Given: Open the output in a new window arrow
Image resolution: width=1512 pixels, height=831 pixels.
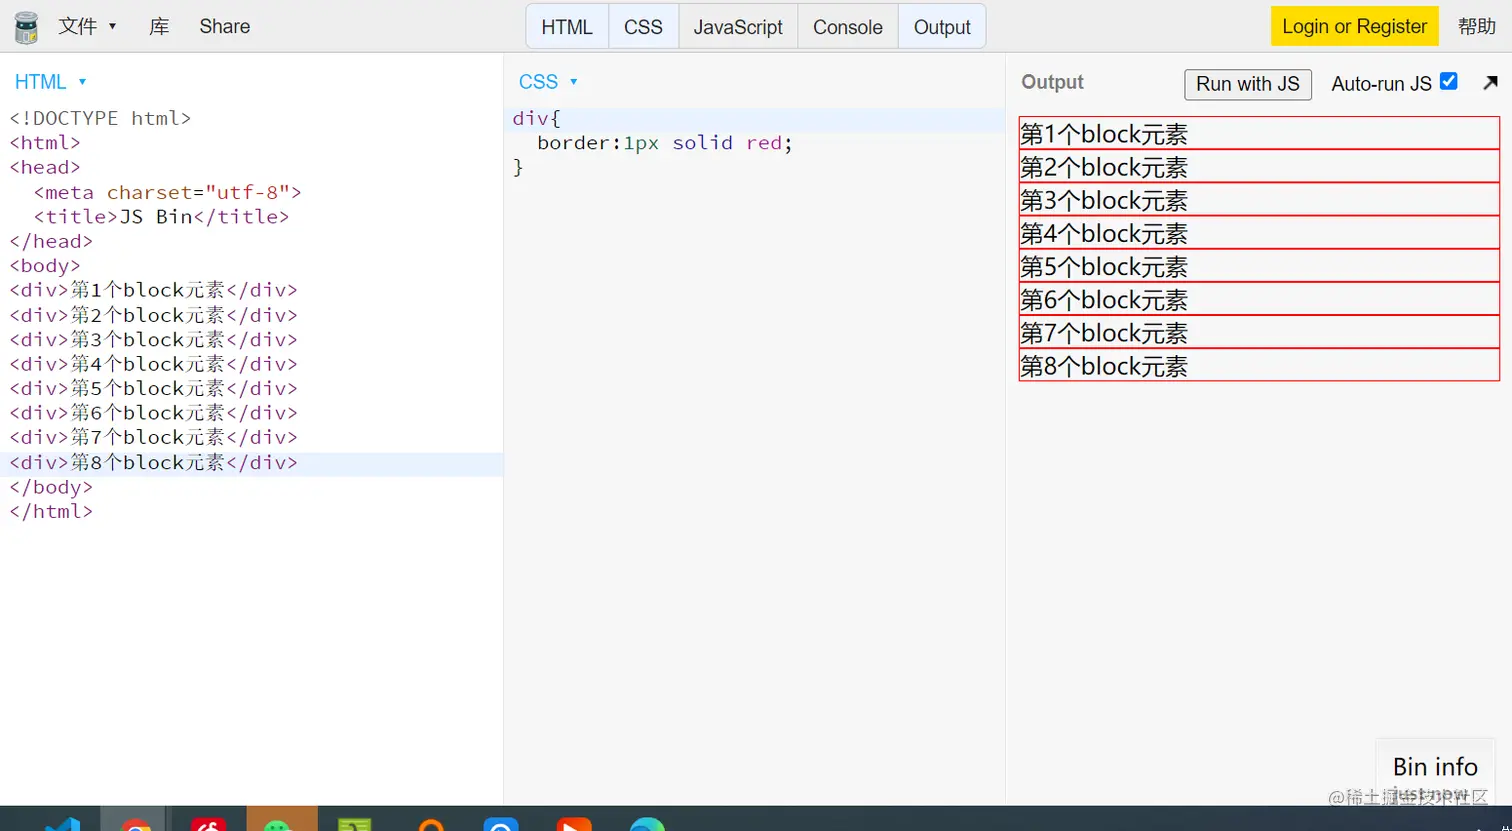Looking at the screenshot, I should 1490,83.
